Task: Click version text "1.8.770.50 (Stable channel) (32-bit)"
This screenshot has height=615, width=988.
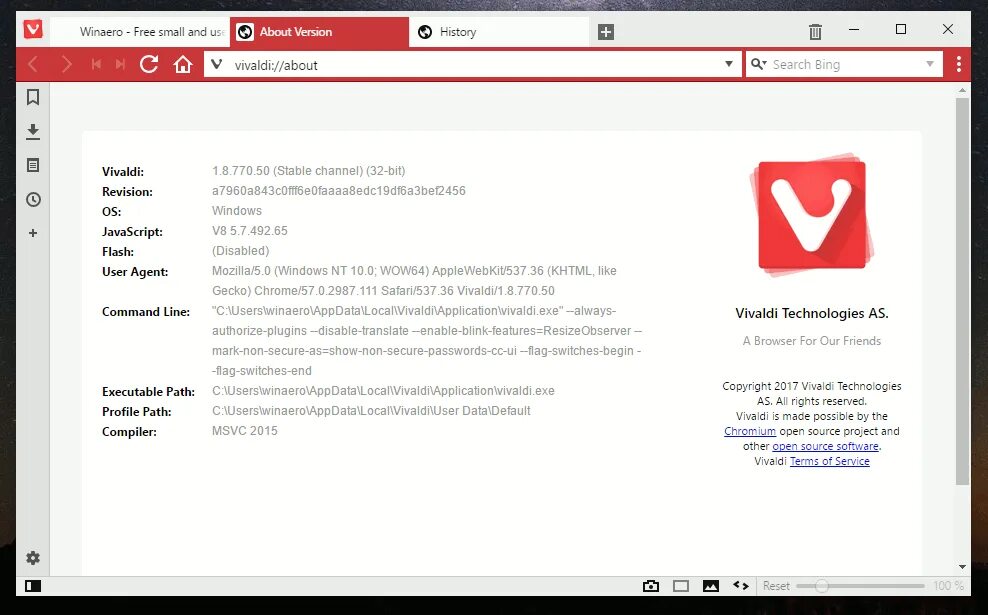Action: click(x=309, y=171)
